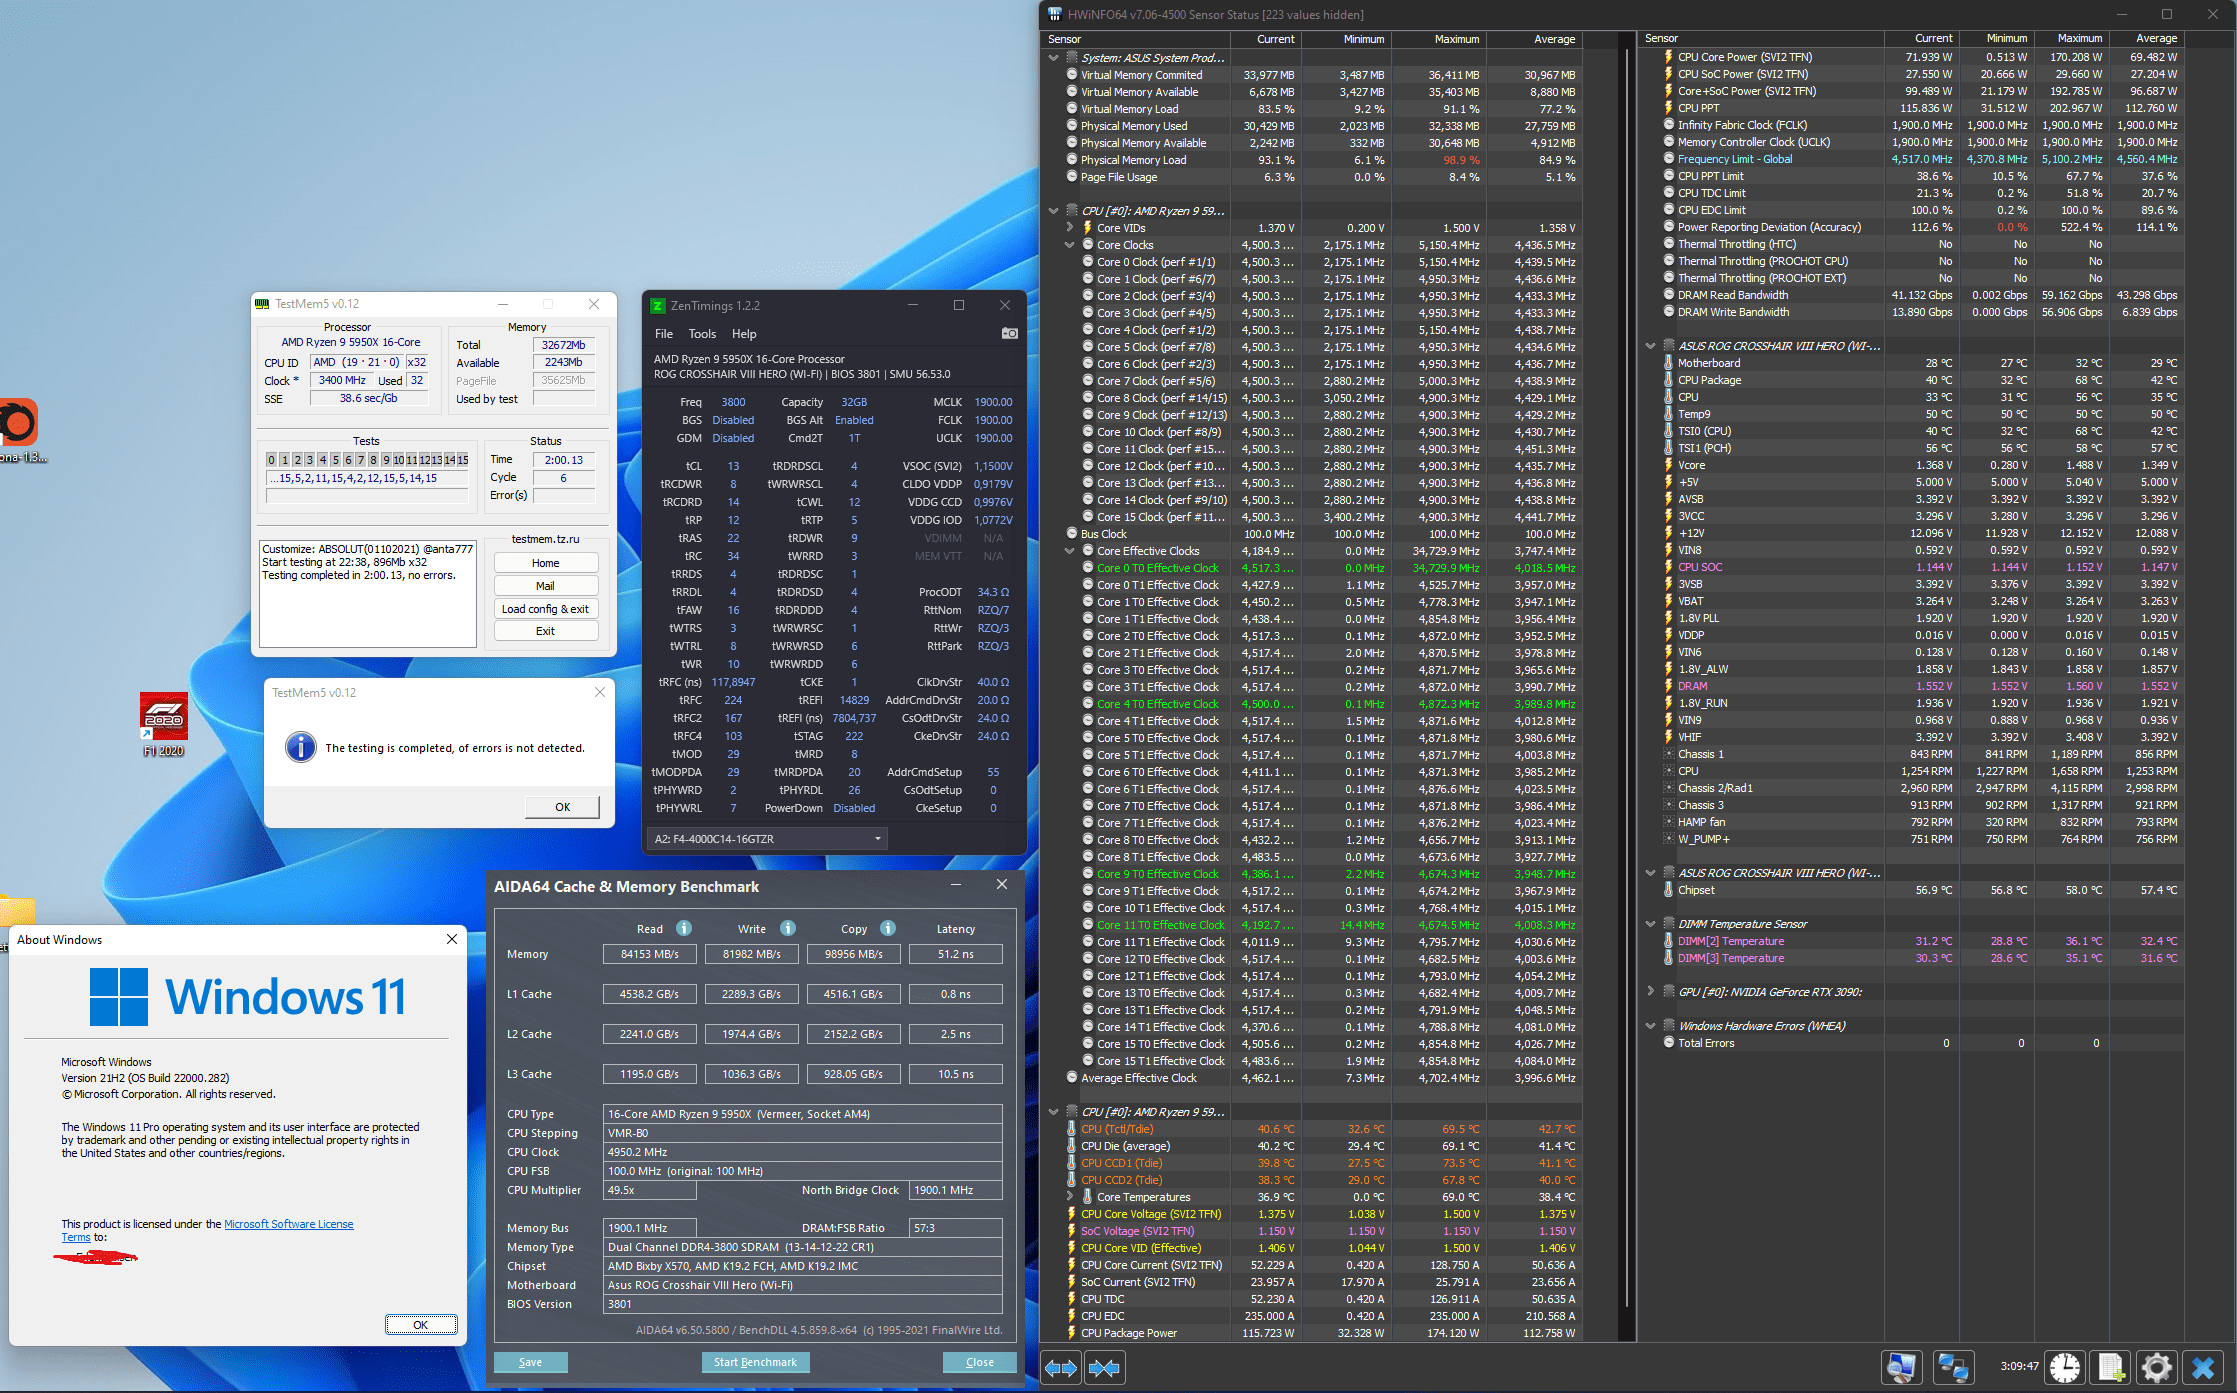Click OK in About Windows dialog
The height and width of the screenshot is (1393, 2237).
pyautogui.click(x=421, y=1324)
